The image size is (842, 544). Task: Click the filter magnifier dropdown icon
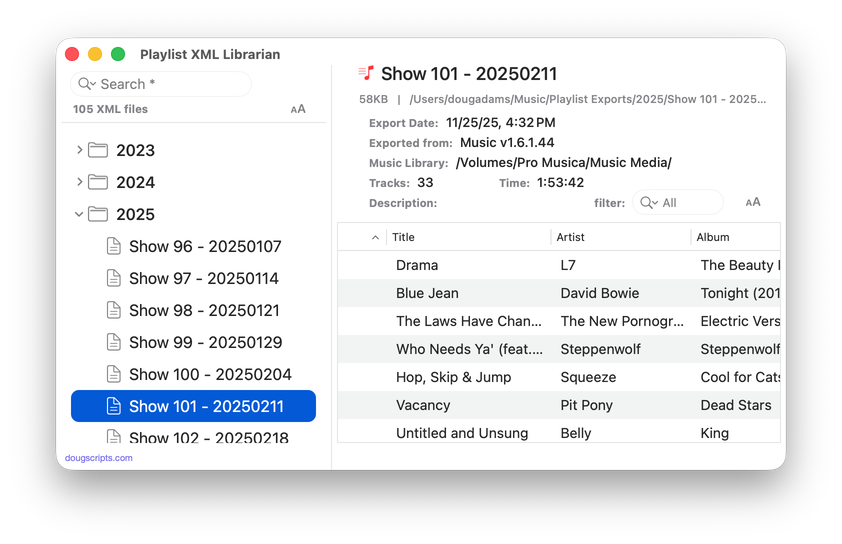point(649,202)
